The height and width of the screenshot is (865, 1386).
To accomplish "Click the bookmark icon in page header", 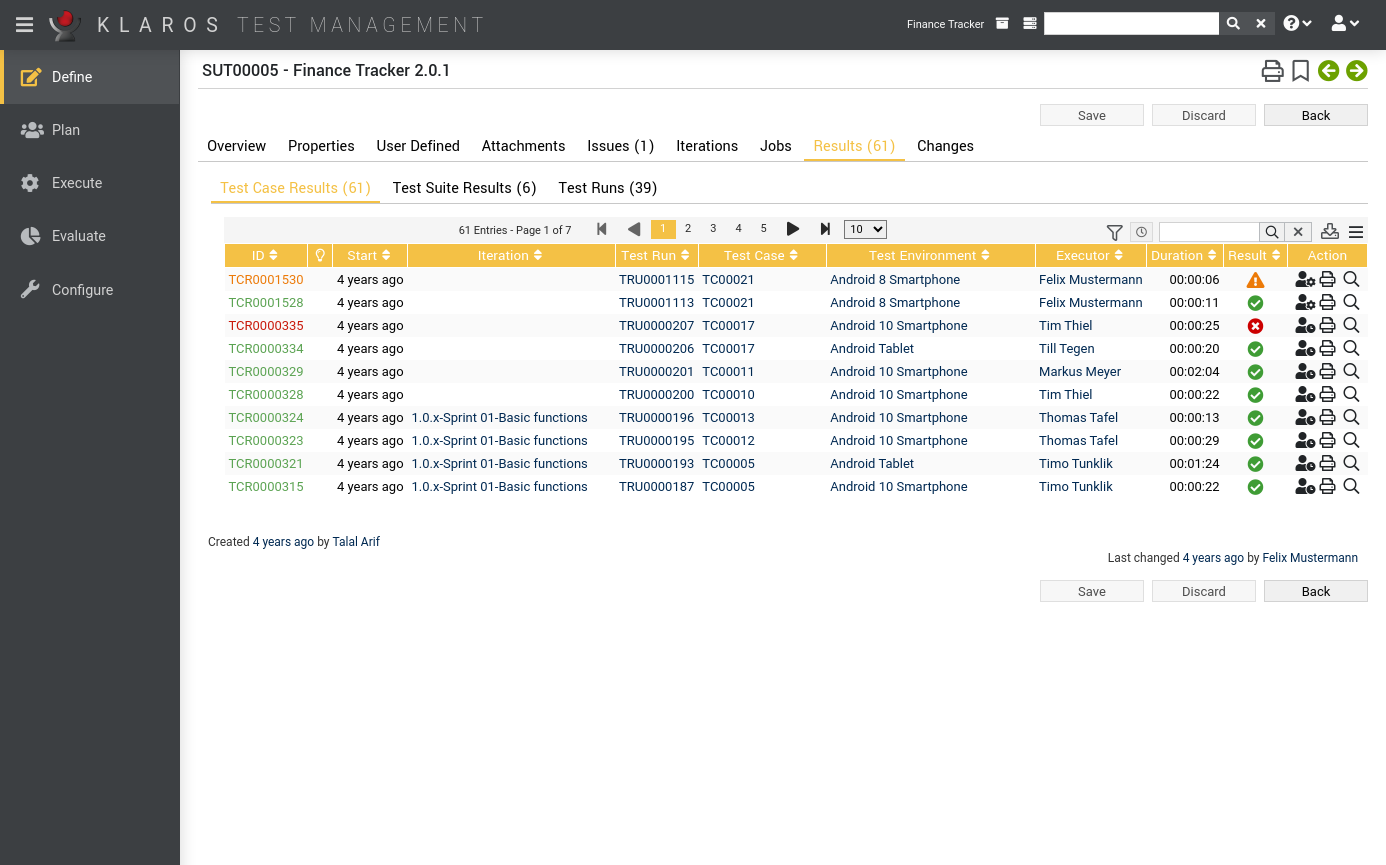I will (1300, 71).
